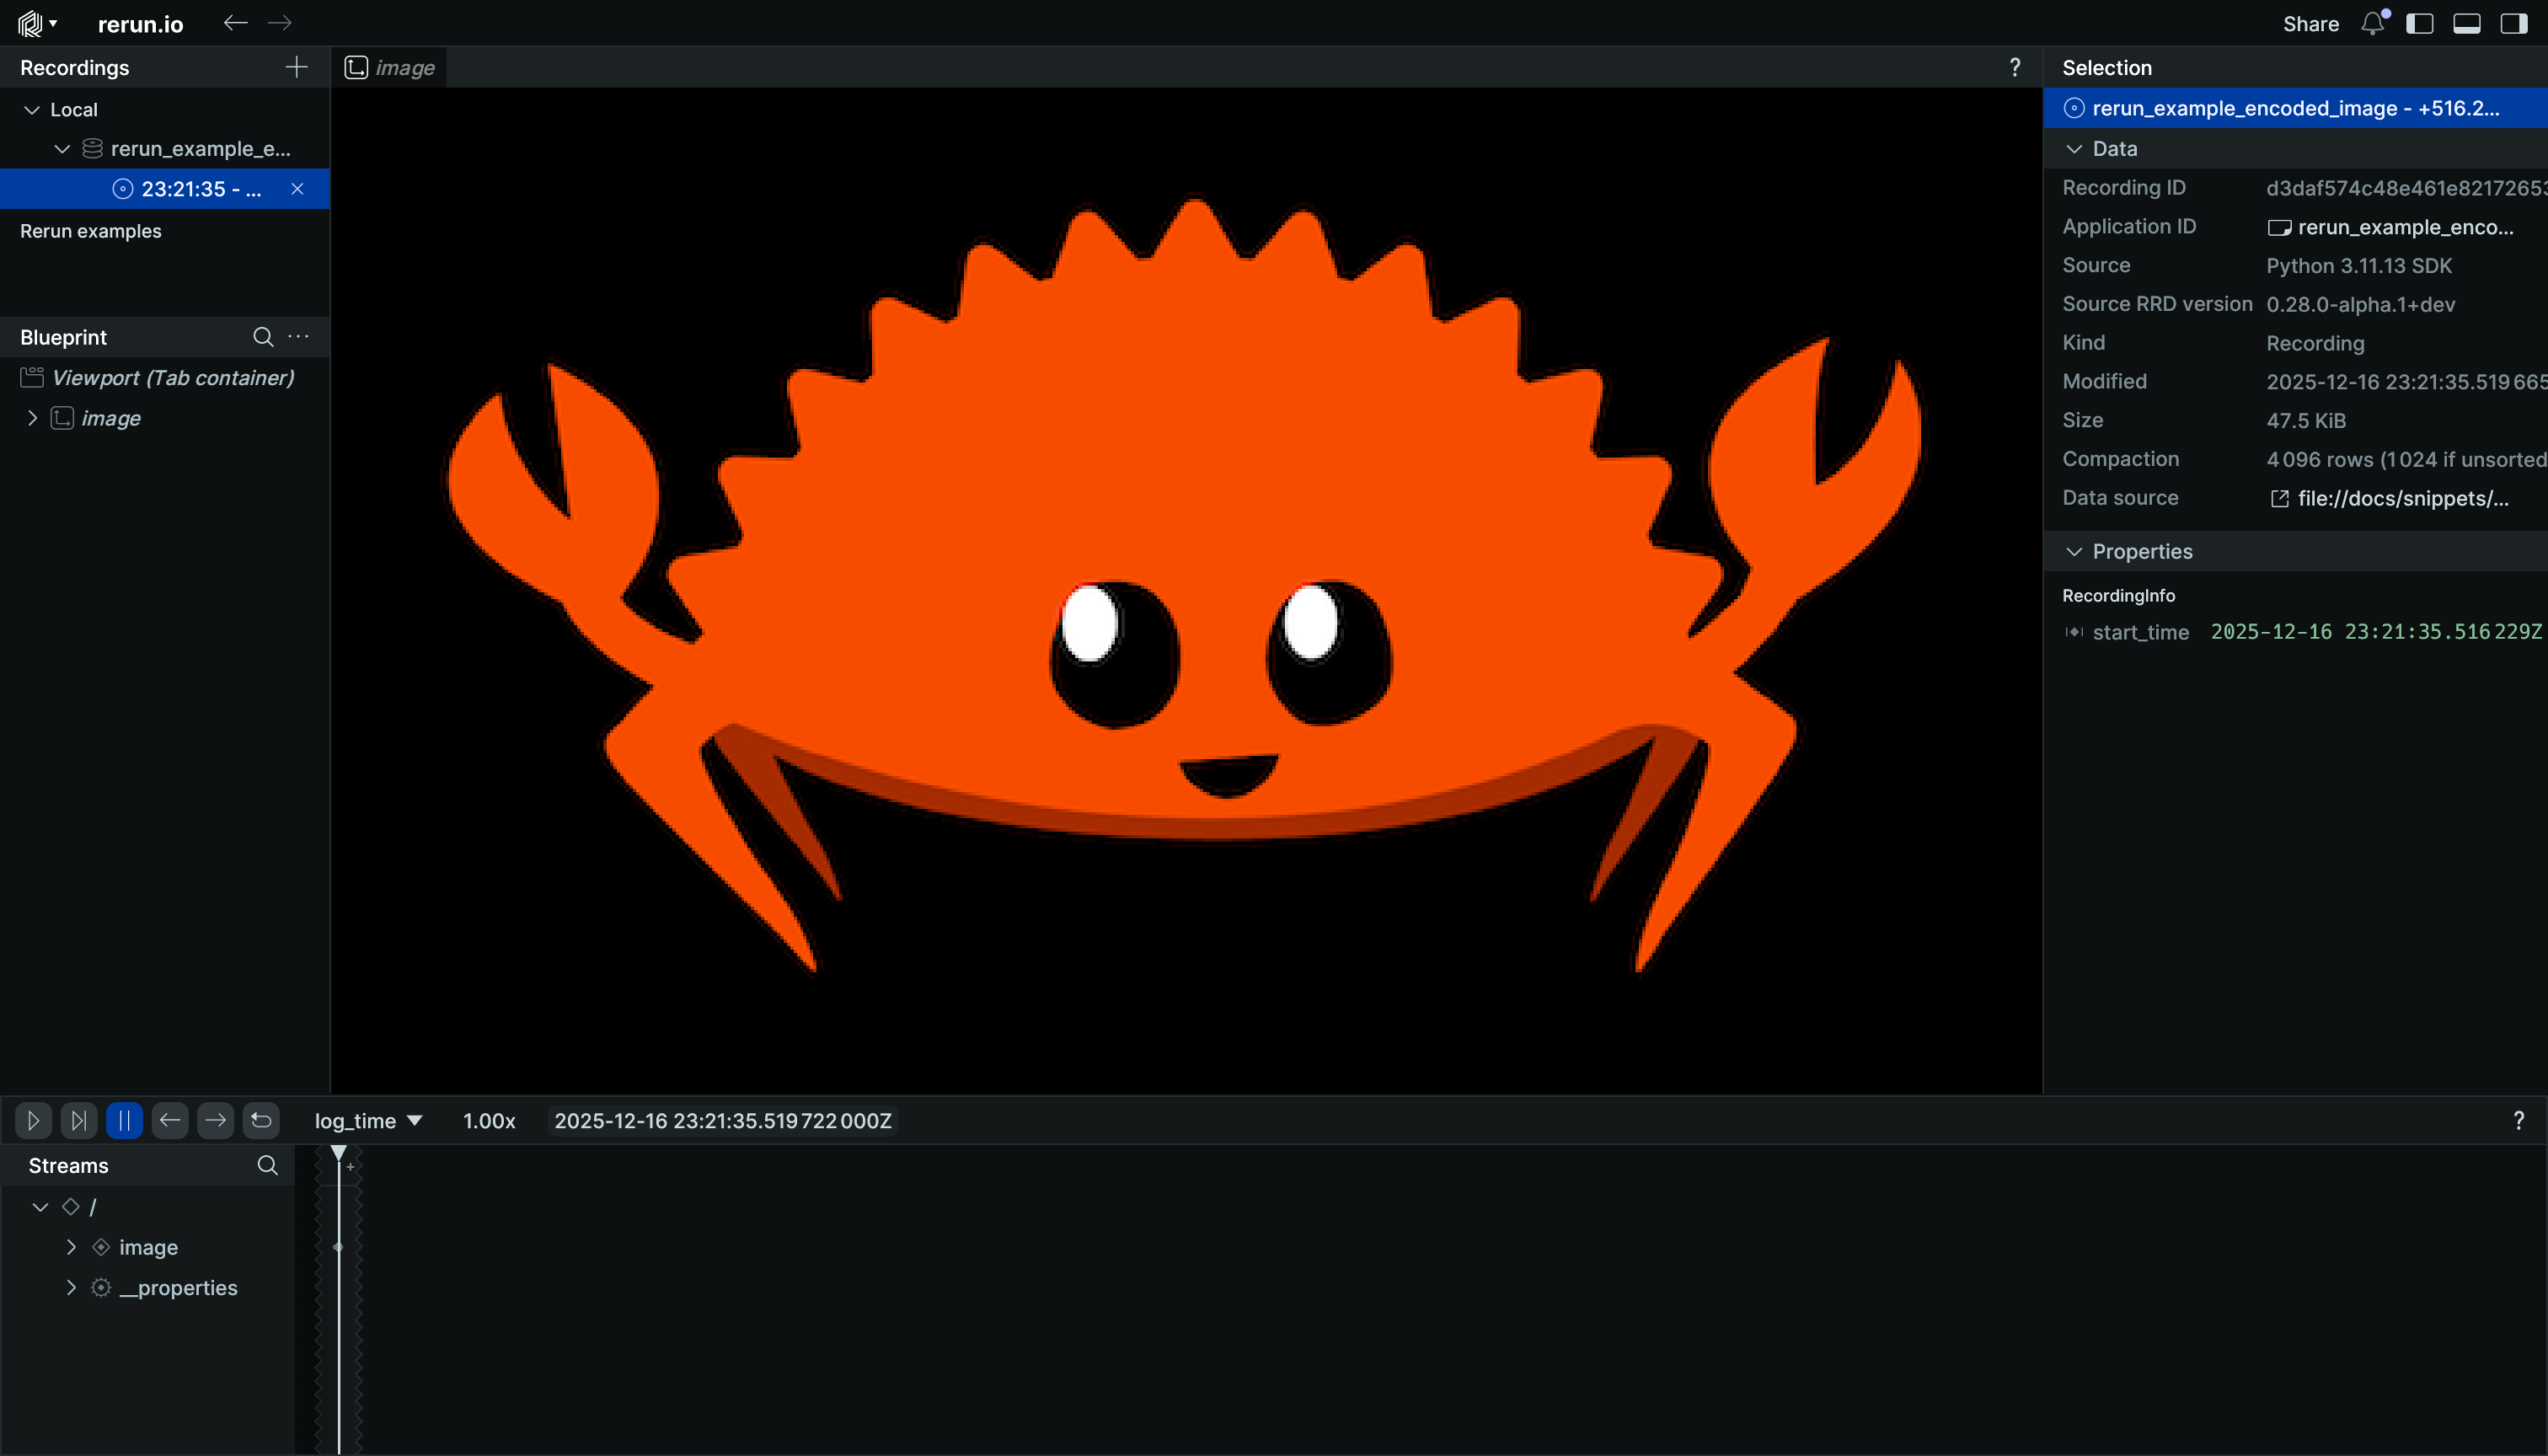Expand the image entity in Streams
This screenshot has width=2548, height=1456.
click(x=71, y=1247)
